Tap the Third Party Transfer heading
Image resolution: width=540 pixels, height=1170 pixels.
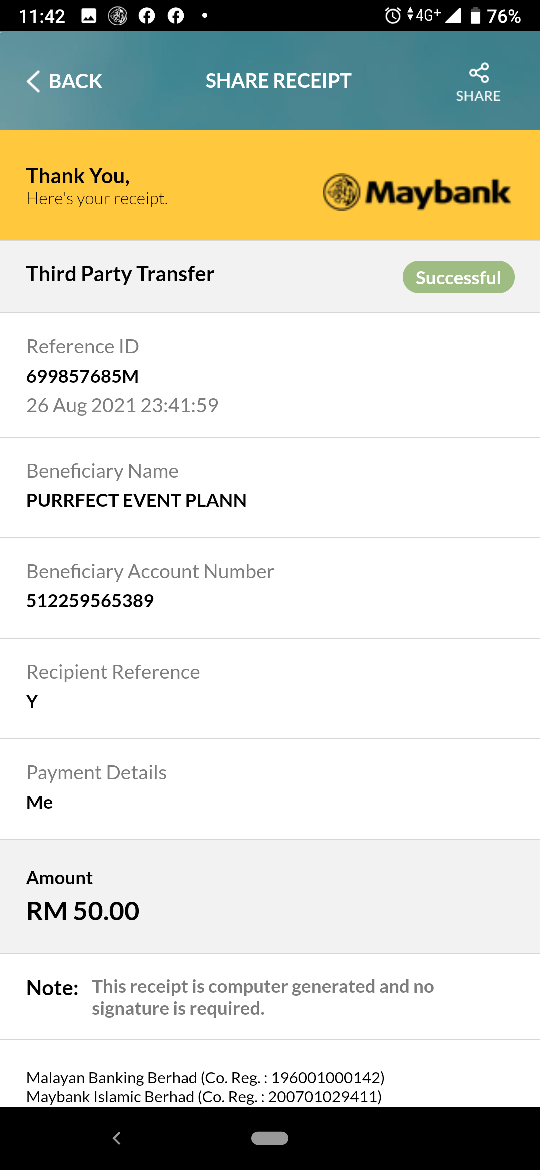pos(120,274)
